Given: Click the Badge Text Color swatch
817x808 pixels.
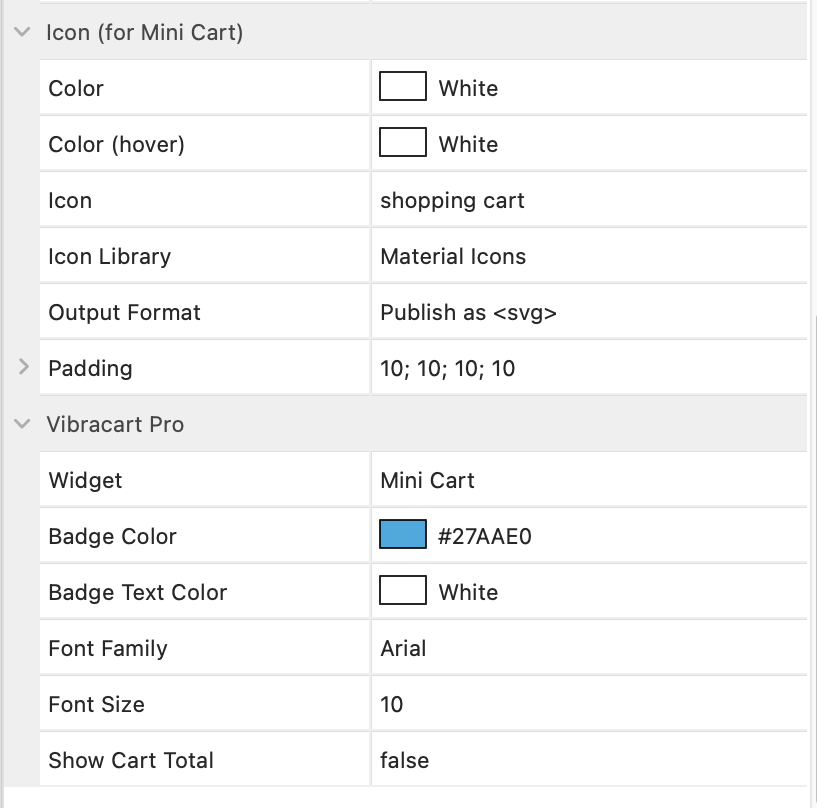Looking at the screenshot, I should coord(403,591).
